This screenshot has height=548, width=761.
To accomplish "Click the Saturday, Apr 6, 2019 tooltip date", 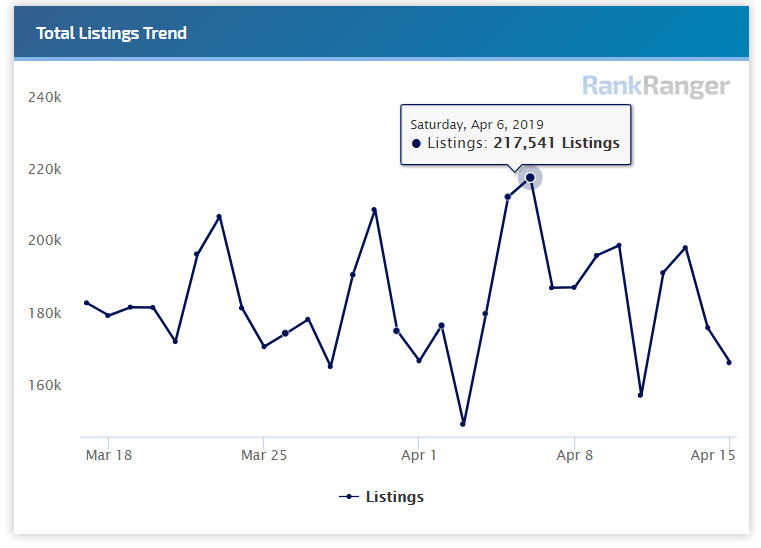I will [x=477, y=124].
